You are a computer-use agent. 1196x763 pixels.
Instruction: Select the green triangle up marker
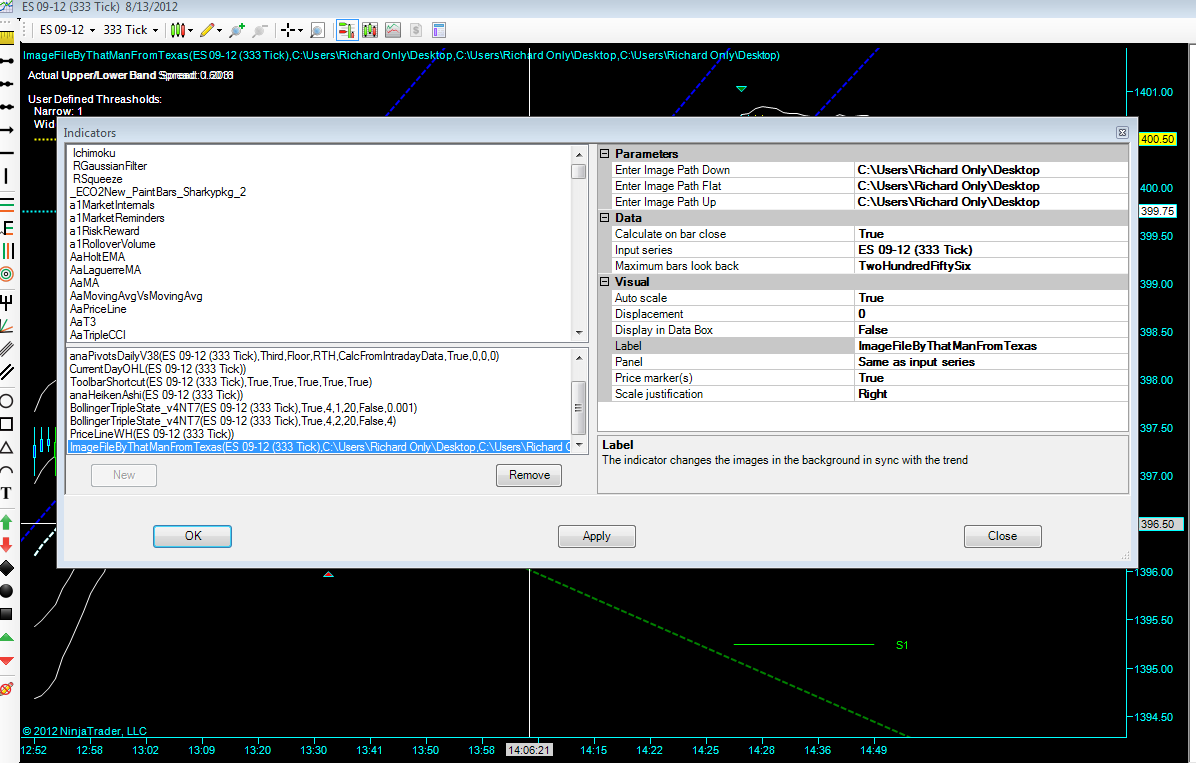tap(7, 637)
